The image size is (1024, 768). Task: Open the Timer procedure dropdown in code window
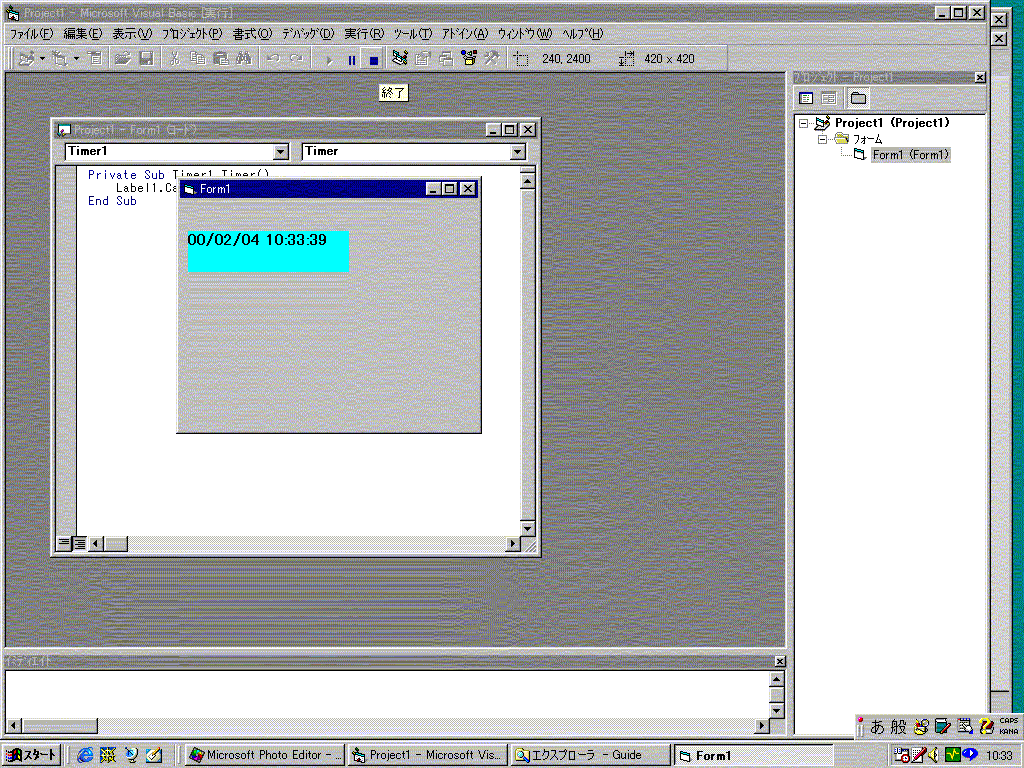click(x=518, y=152)
